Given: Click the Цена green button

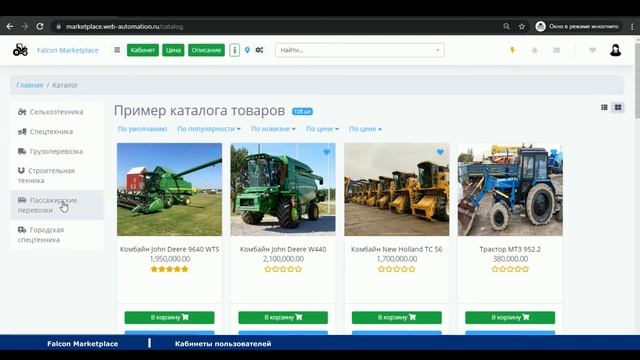Looking at the screenshot, I should pos(173,50).
